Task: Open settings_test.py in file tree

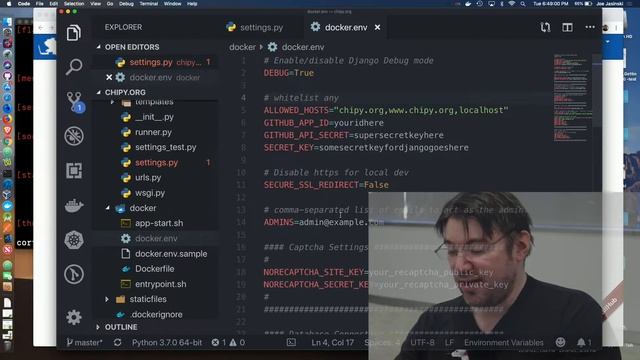Action: click(x=165, y=147)
